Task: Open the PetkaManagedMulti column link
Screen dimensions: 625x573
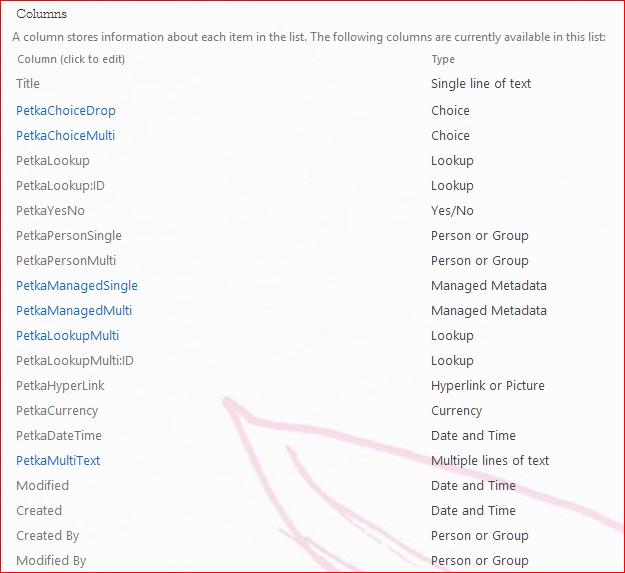Action: [x=74, y=311]
